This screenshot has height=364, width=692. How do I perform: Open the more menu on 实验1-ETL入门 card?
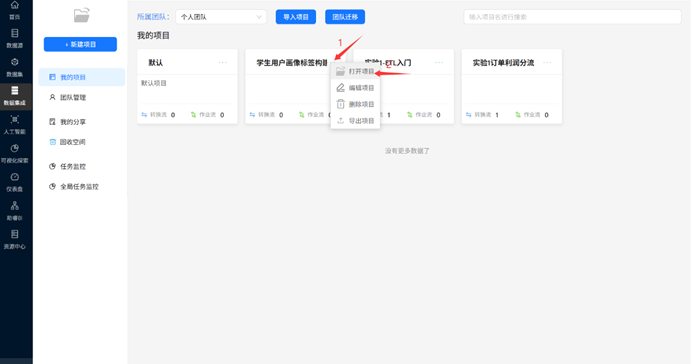pyautogui.click(x=439, y=63)
